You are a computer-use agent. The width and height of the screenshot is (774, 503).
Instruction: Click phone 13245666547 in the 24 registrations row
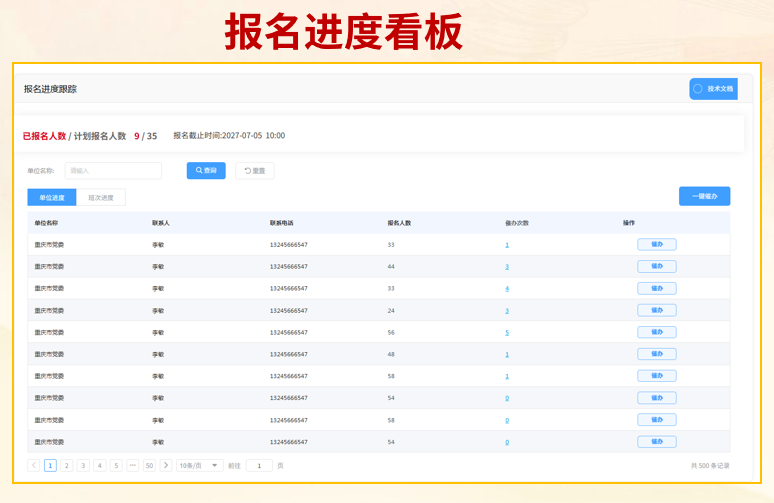click(x=289, y=311)
